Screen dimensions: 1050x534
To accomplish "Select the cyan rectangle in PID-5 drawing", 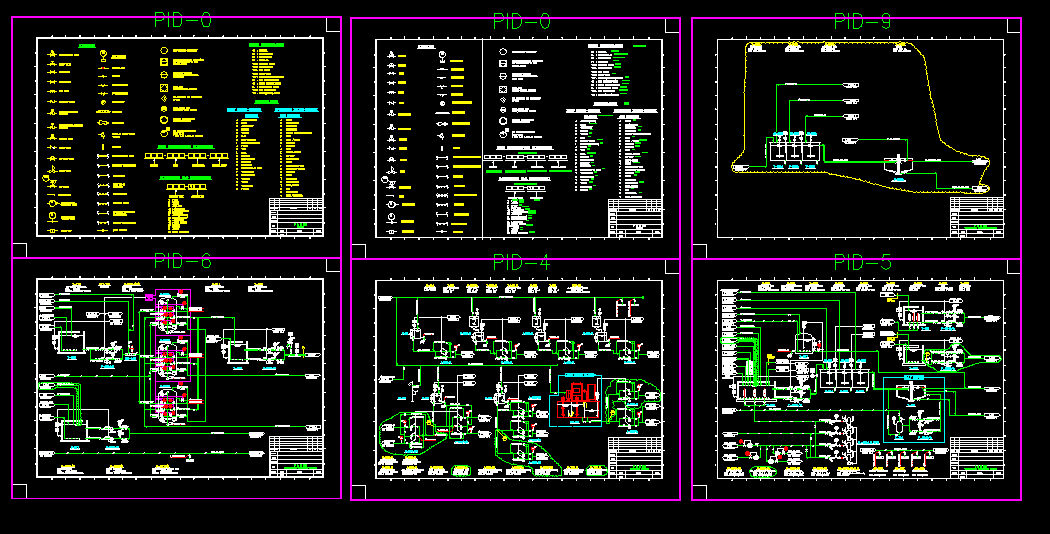I will [x=913, y=409].
